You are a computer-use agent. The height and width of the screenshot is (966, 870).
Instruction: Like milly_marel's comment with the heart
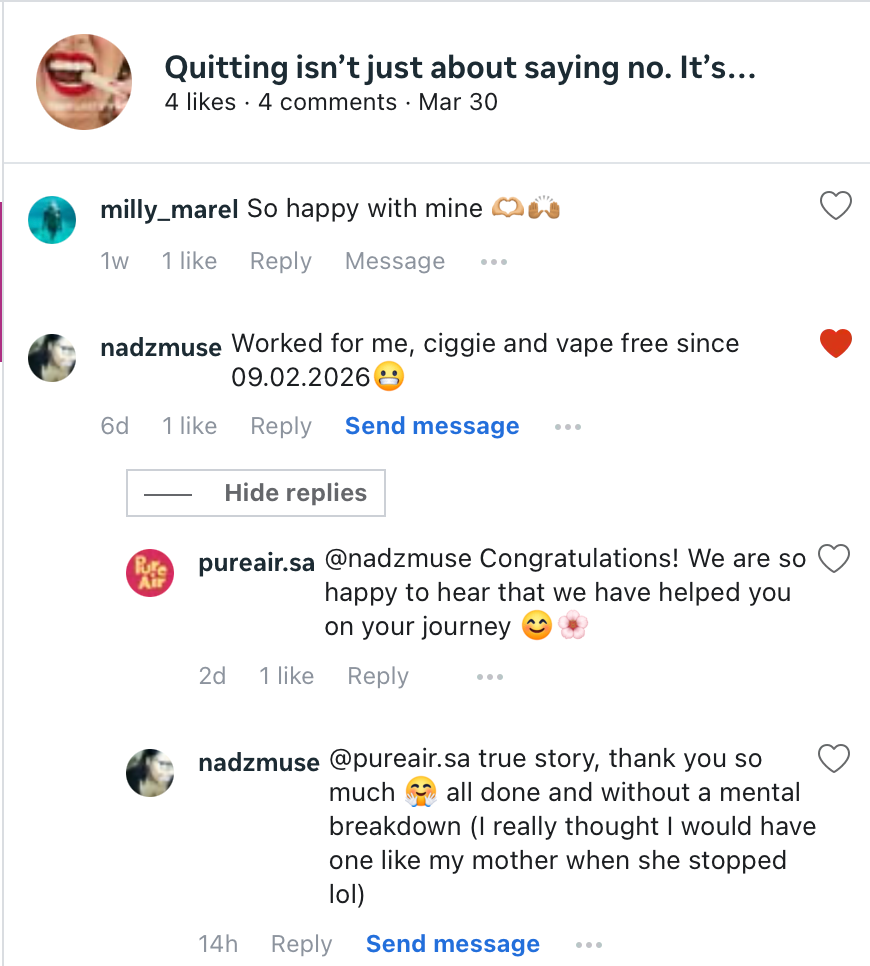point(835,207)
